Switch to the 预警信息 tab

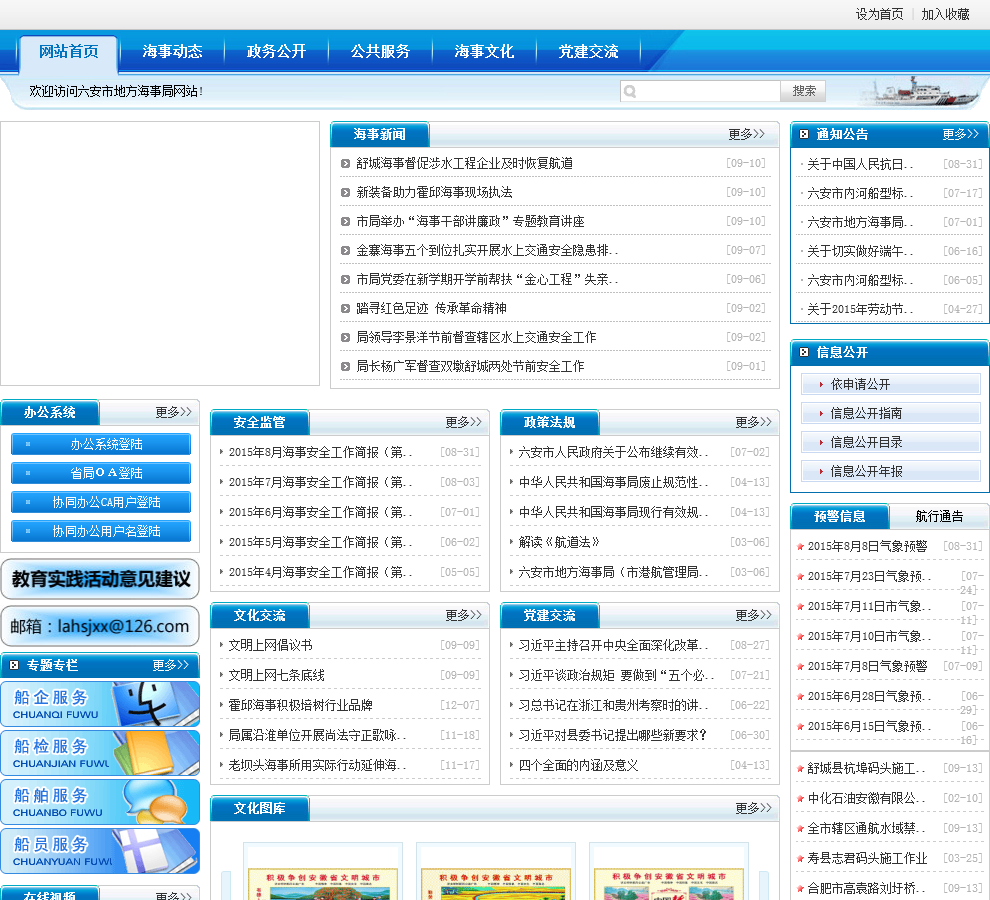click(x=839, y=516)
